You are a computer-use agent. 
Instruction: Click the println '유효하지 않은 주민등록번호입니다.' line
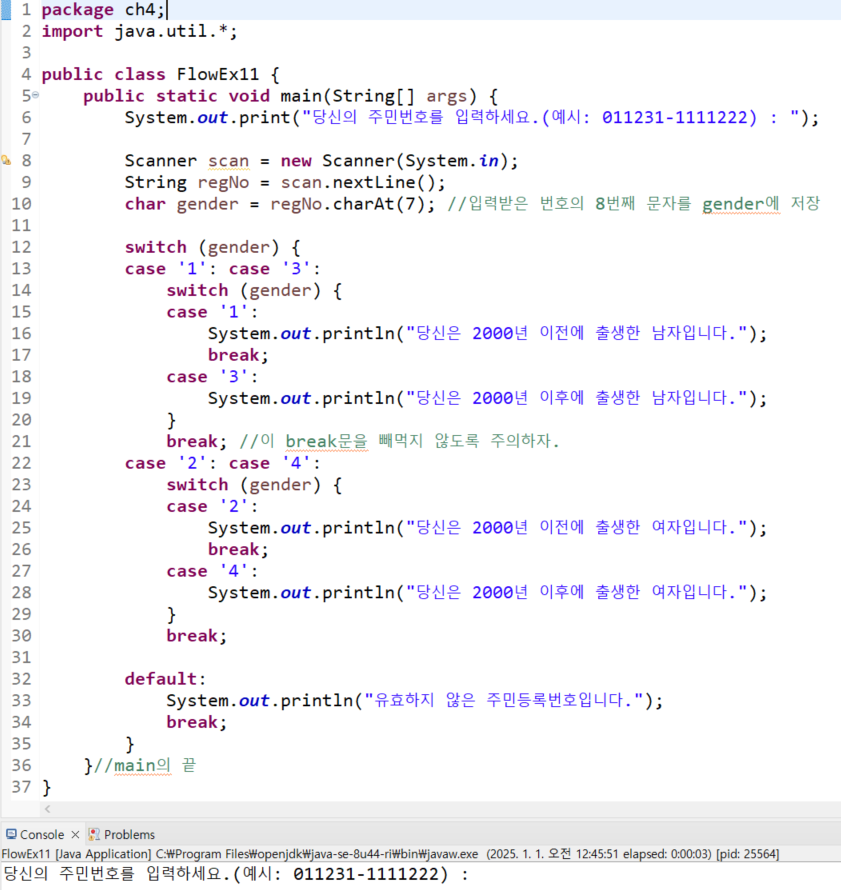[x=414, y=700]
